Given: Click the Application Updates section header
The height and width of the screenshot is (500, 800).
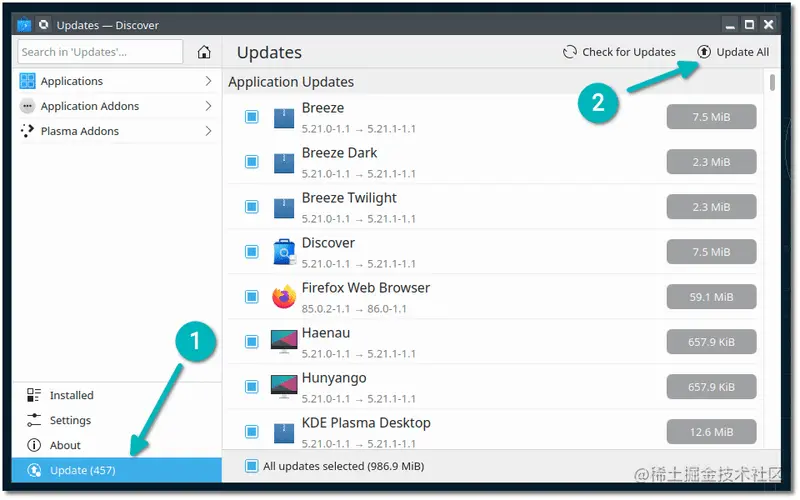Looking at the screenshot, I should [291, 82].
